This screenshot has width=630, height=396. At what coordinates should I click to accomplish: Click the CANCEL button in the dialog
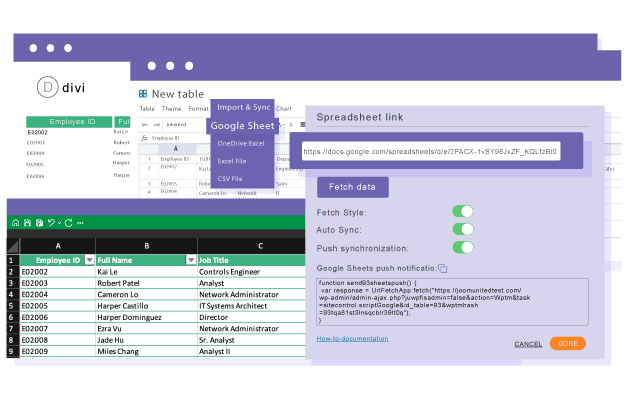tap(528, 344)
